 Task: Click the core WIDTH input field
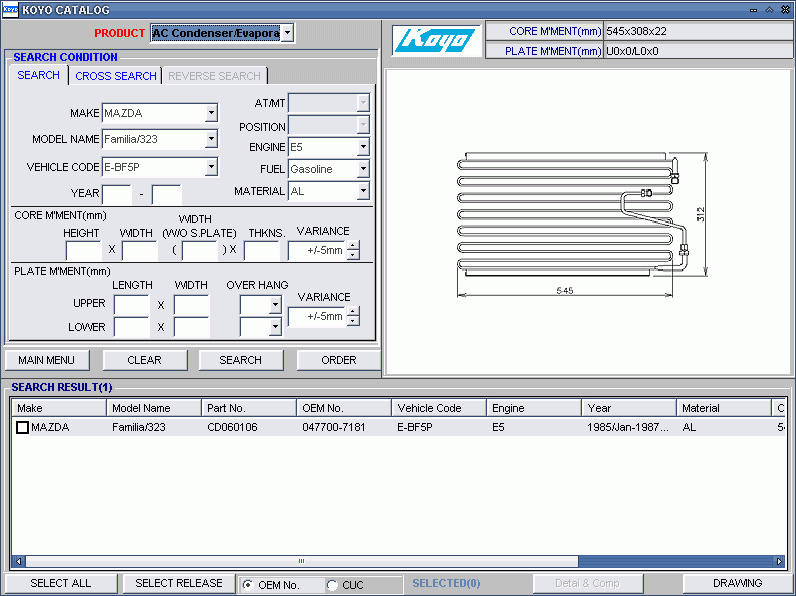(x=140, y=250)
